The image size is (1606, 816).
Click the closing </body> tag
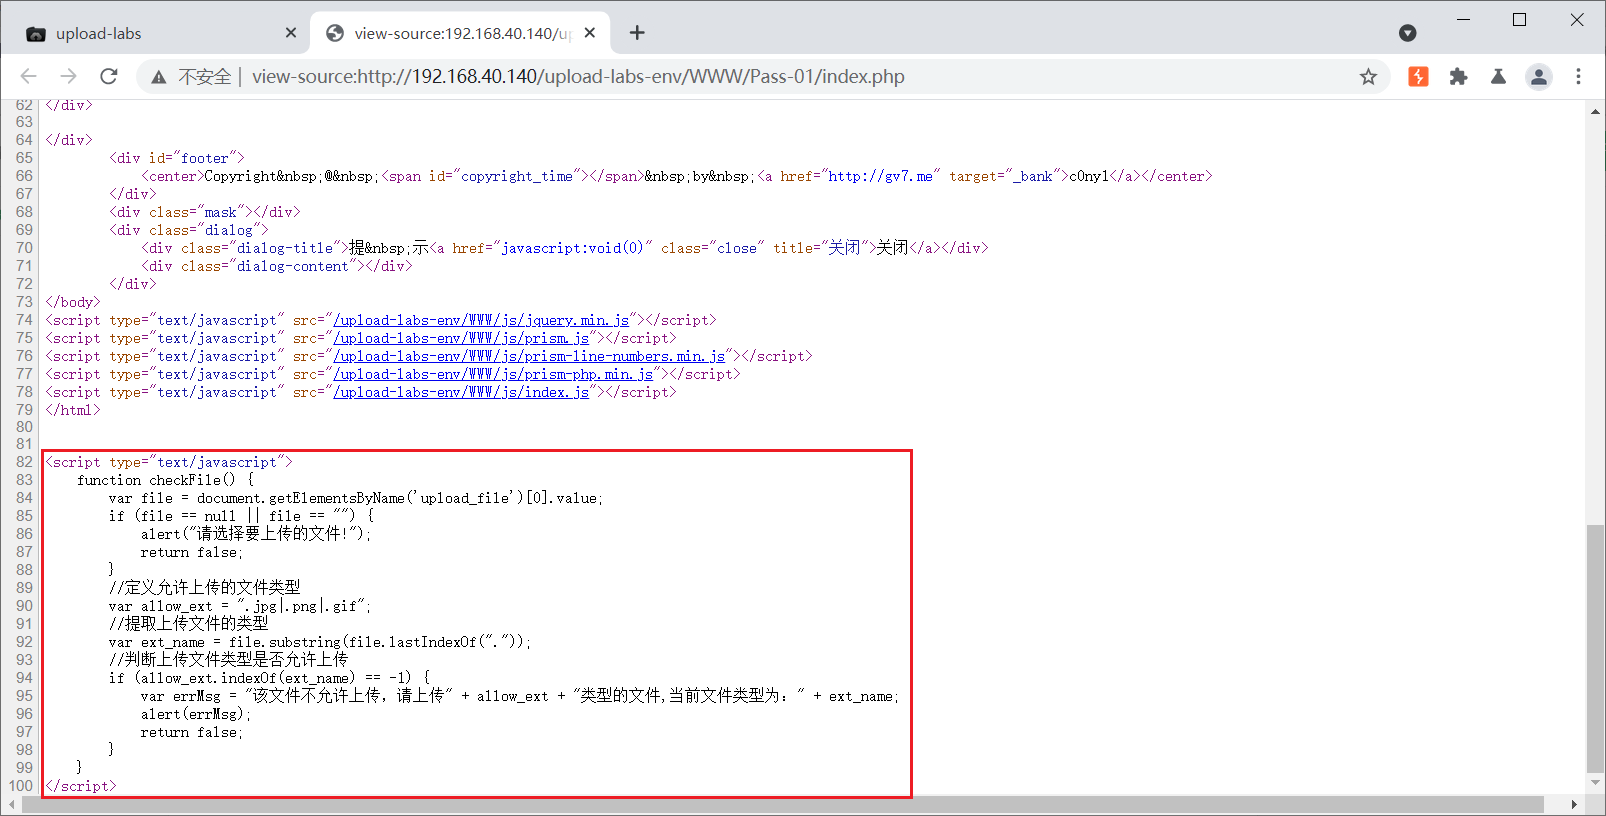pos(73,303)
